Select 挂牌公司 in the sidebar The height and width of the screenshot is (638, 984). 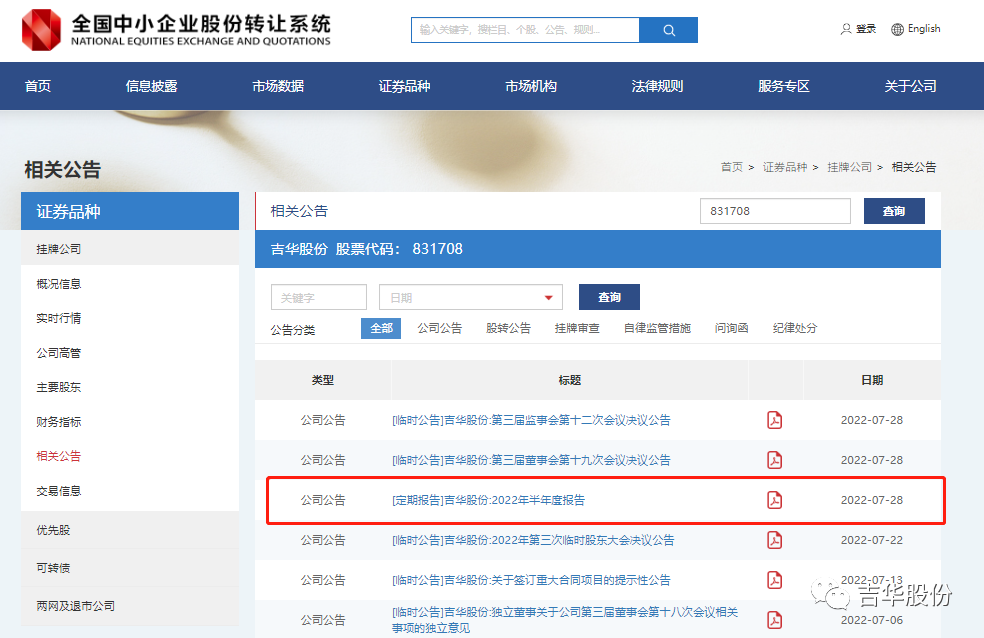point(130,249)
